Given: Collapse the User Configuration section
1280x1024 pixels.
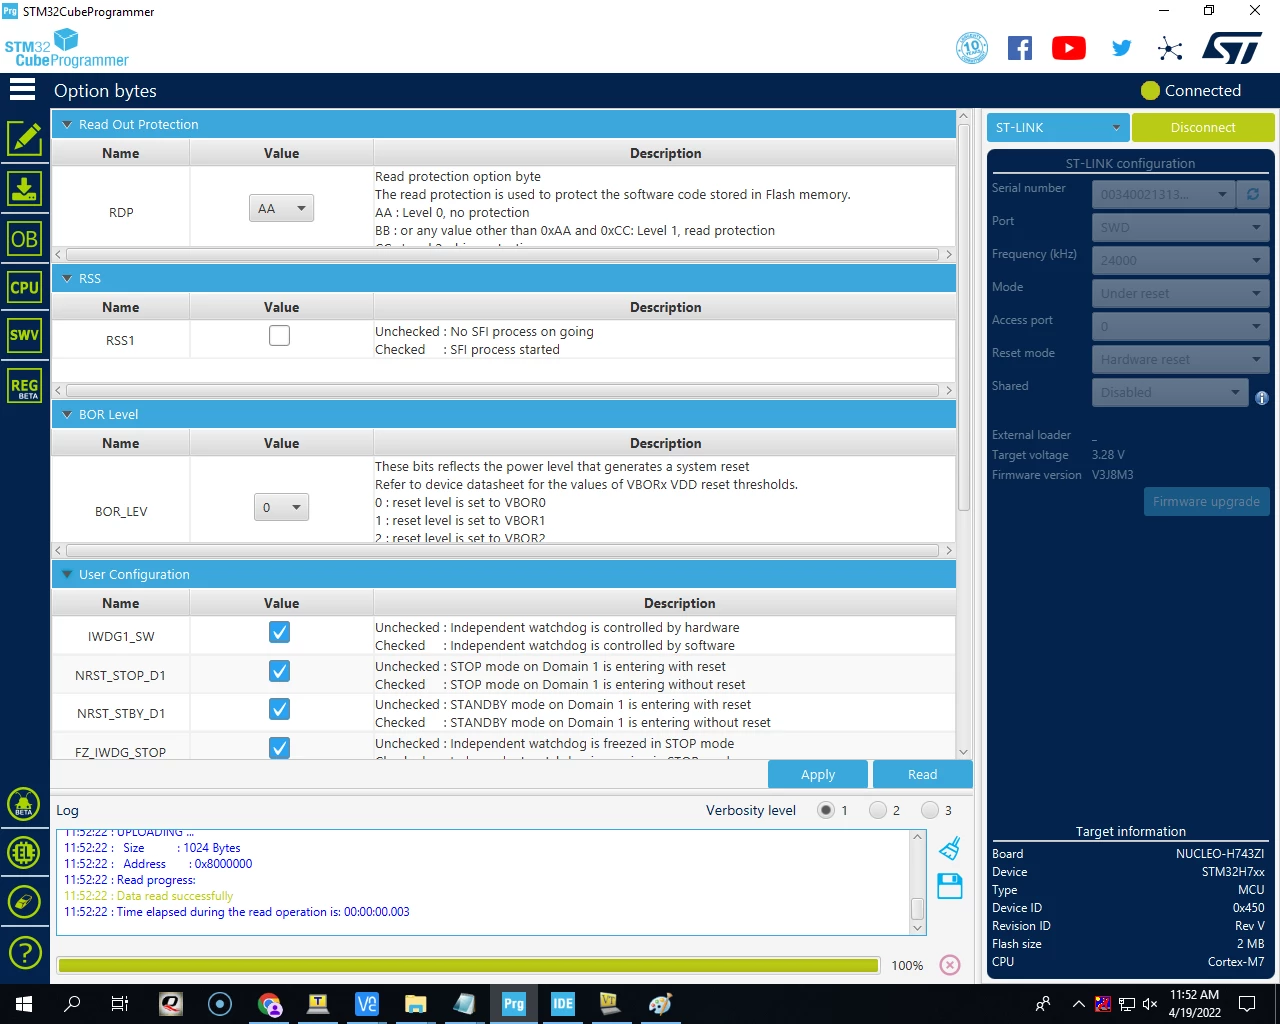Looking at the screenshot, I should 68,575.
